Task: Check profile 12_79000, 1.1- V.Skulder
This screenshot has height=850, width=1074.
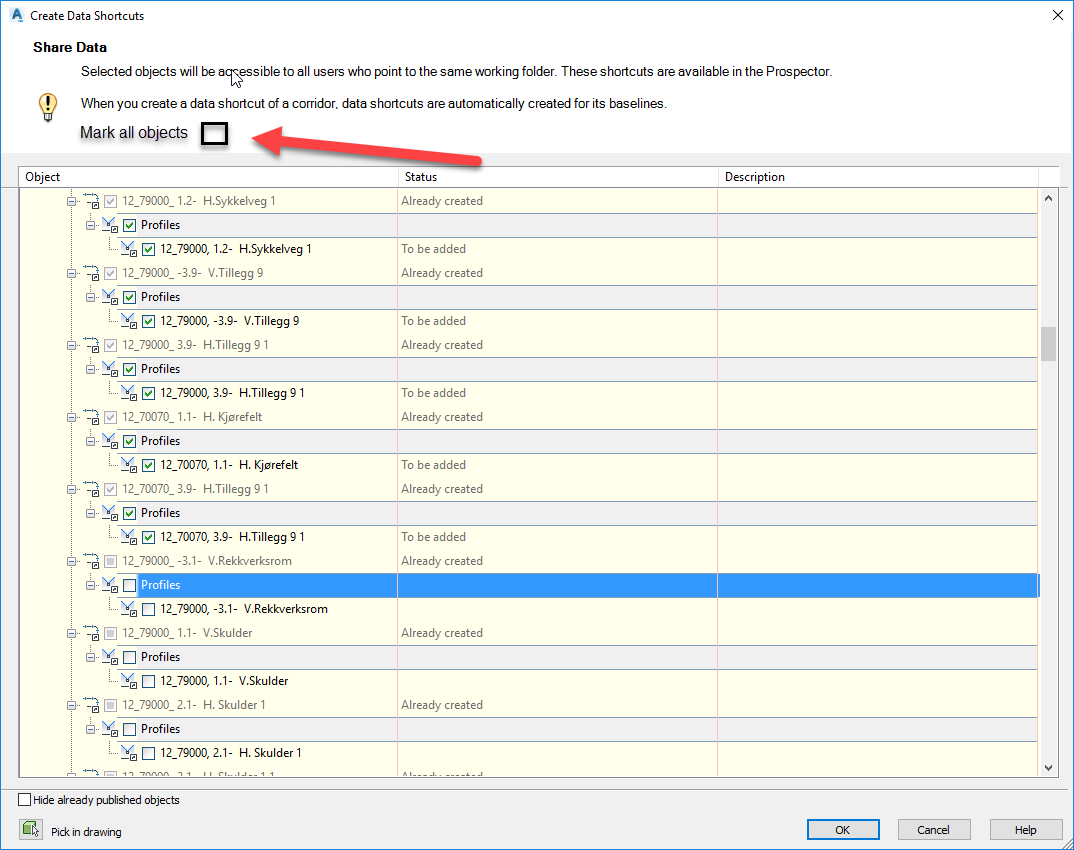Action: [149, 681]
